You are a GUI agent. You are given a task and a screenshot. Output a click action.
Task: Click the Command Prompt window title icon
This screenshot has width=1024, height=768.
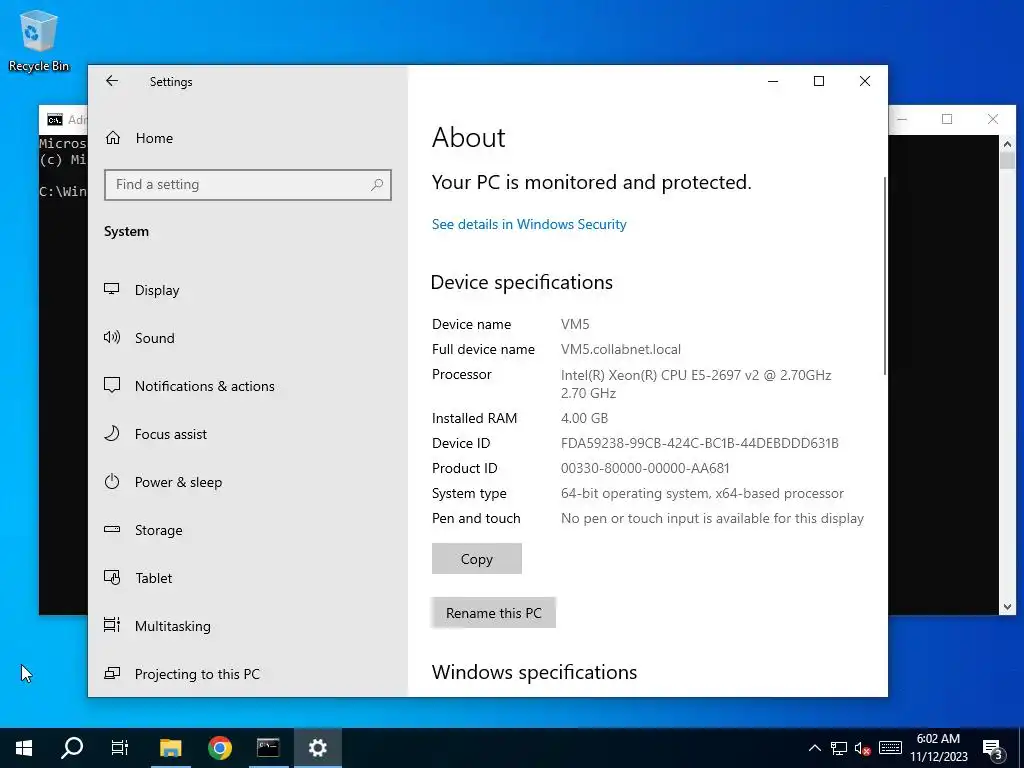(55, 120)
